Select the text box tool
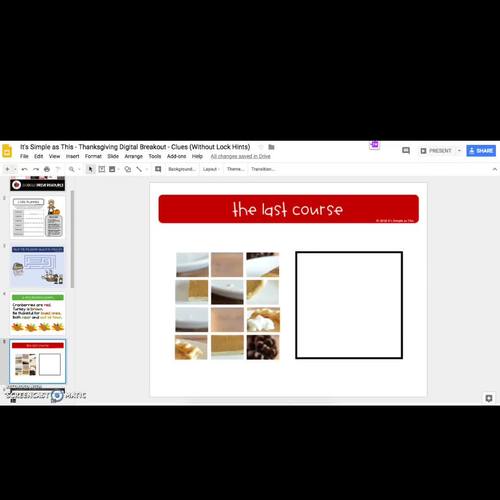 click(x=102, y=169)
